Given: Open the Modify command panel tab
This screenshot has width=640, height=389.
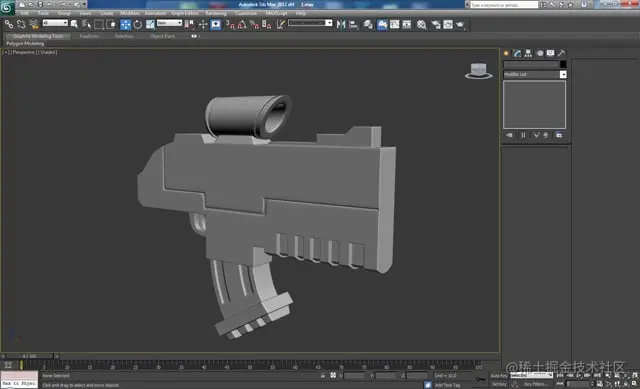Looking at the screenshot, I should tap(517, 53).
